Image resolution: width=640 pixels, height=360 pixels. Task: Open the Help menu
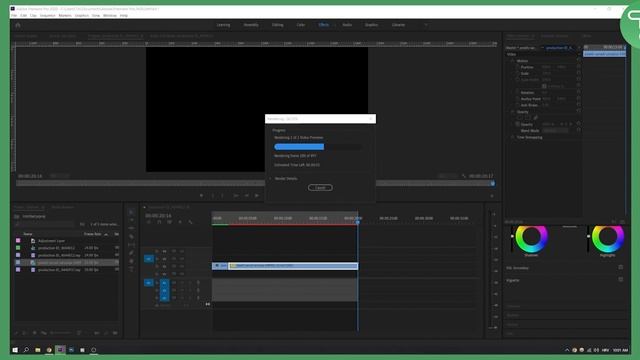(x=124, y=16)
